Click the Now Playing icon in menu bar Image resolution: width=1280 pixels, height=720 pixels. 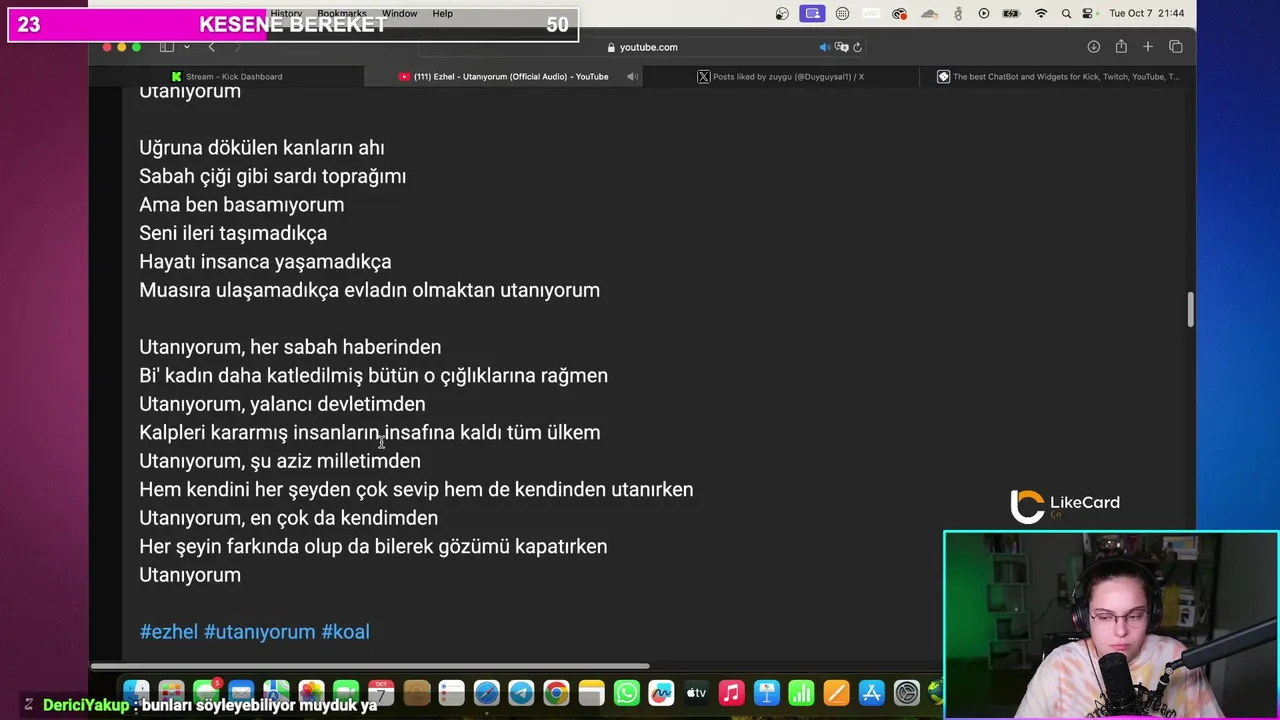coord(984,13)
